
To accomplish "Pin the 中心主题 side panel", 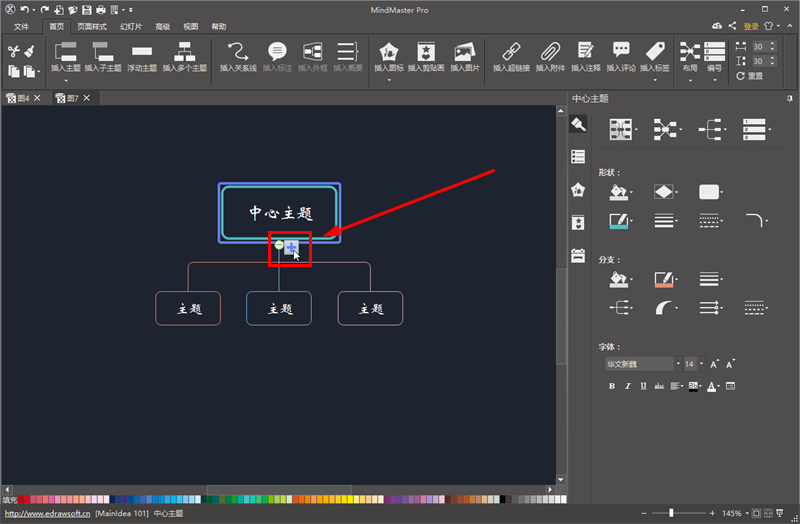I will point(790,98).
